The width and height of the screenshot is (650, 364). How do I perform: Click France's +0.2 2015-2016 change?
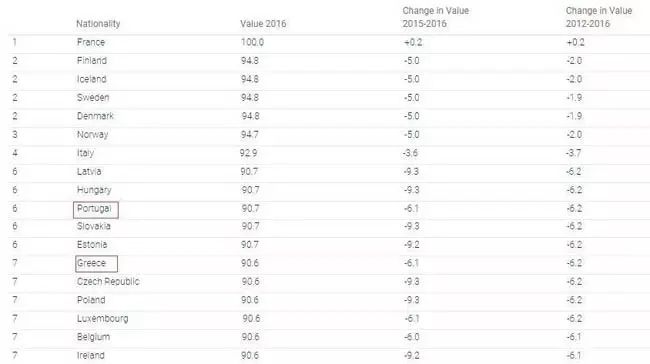coord(413,42)
